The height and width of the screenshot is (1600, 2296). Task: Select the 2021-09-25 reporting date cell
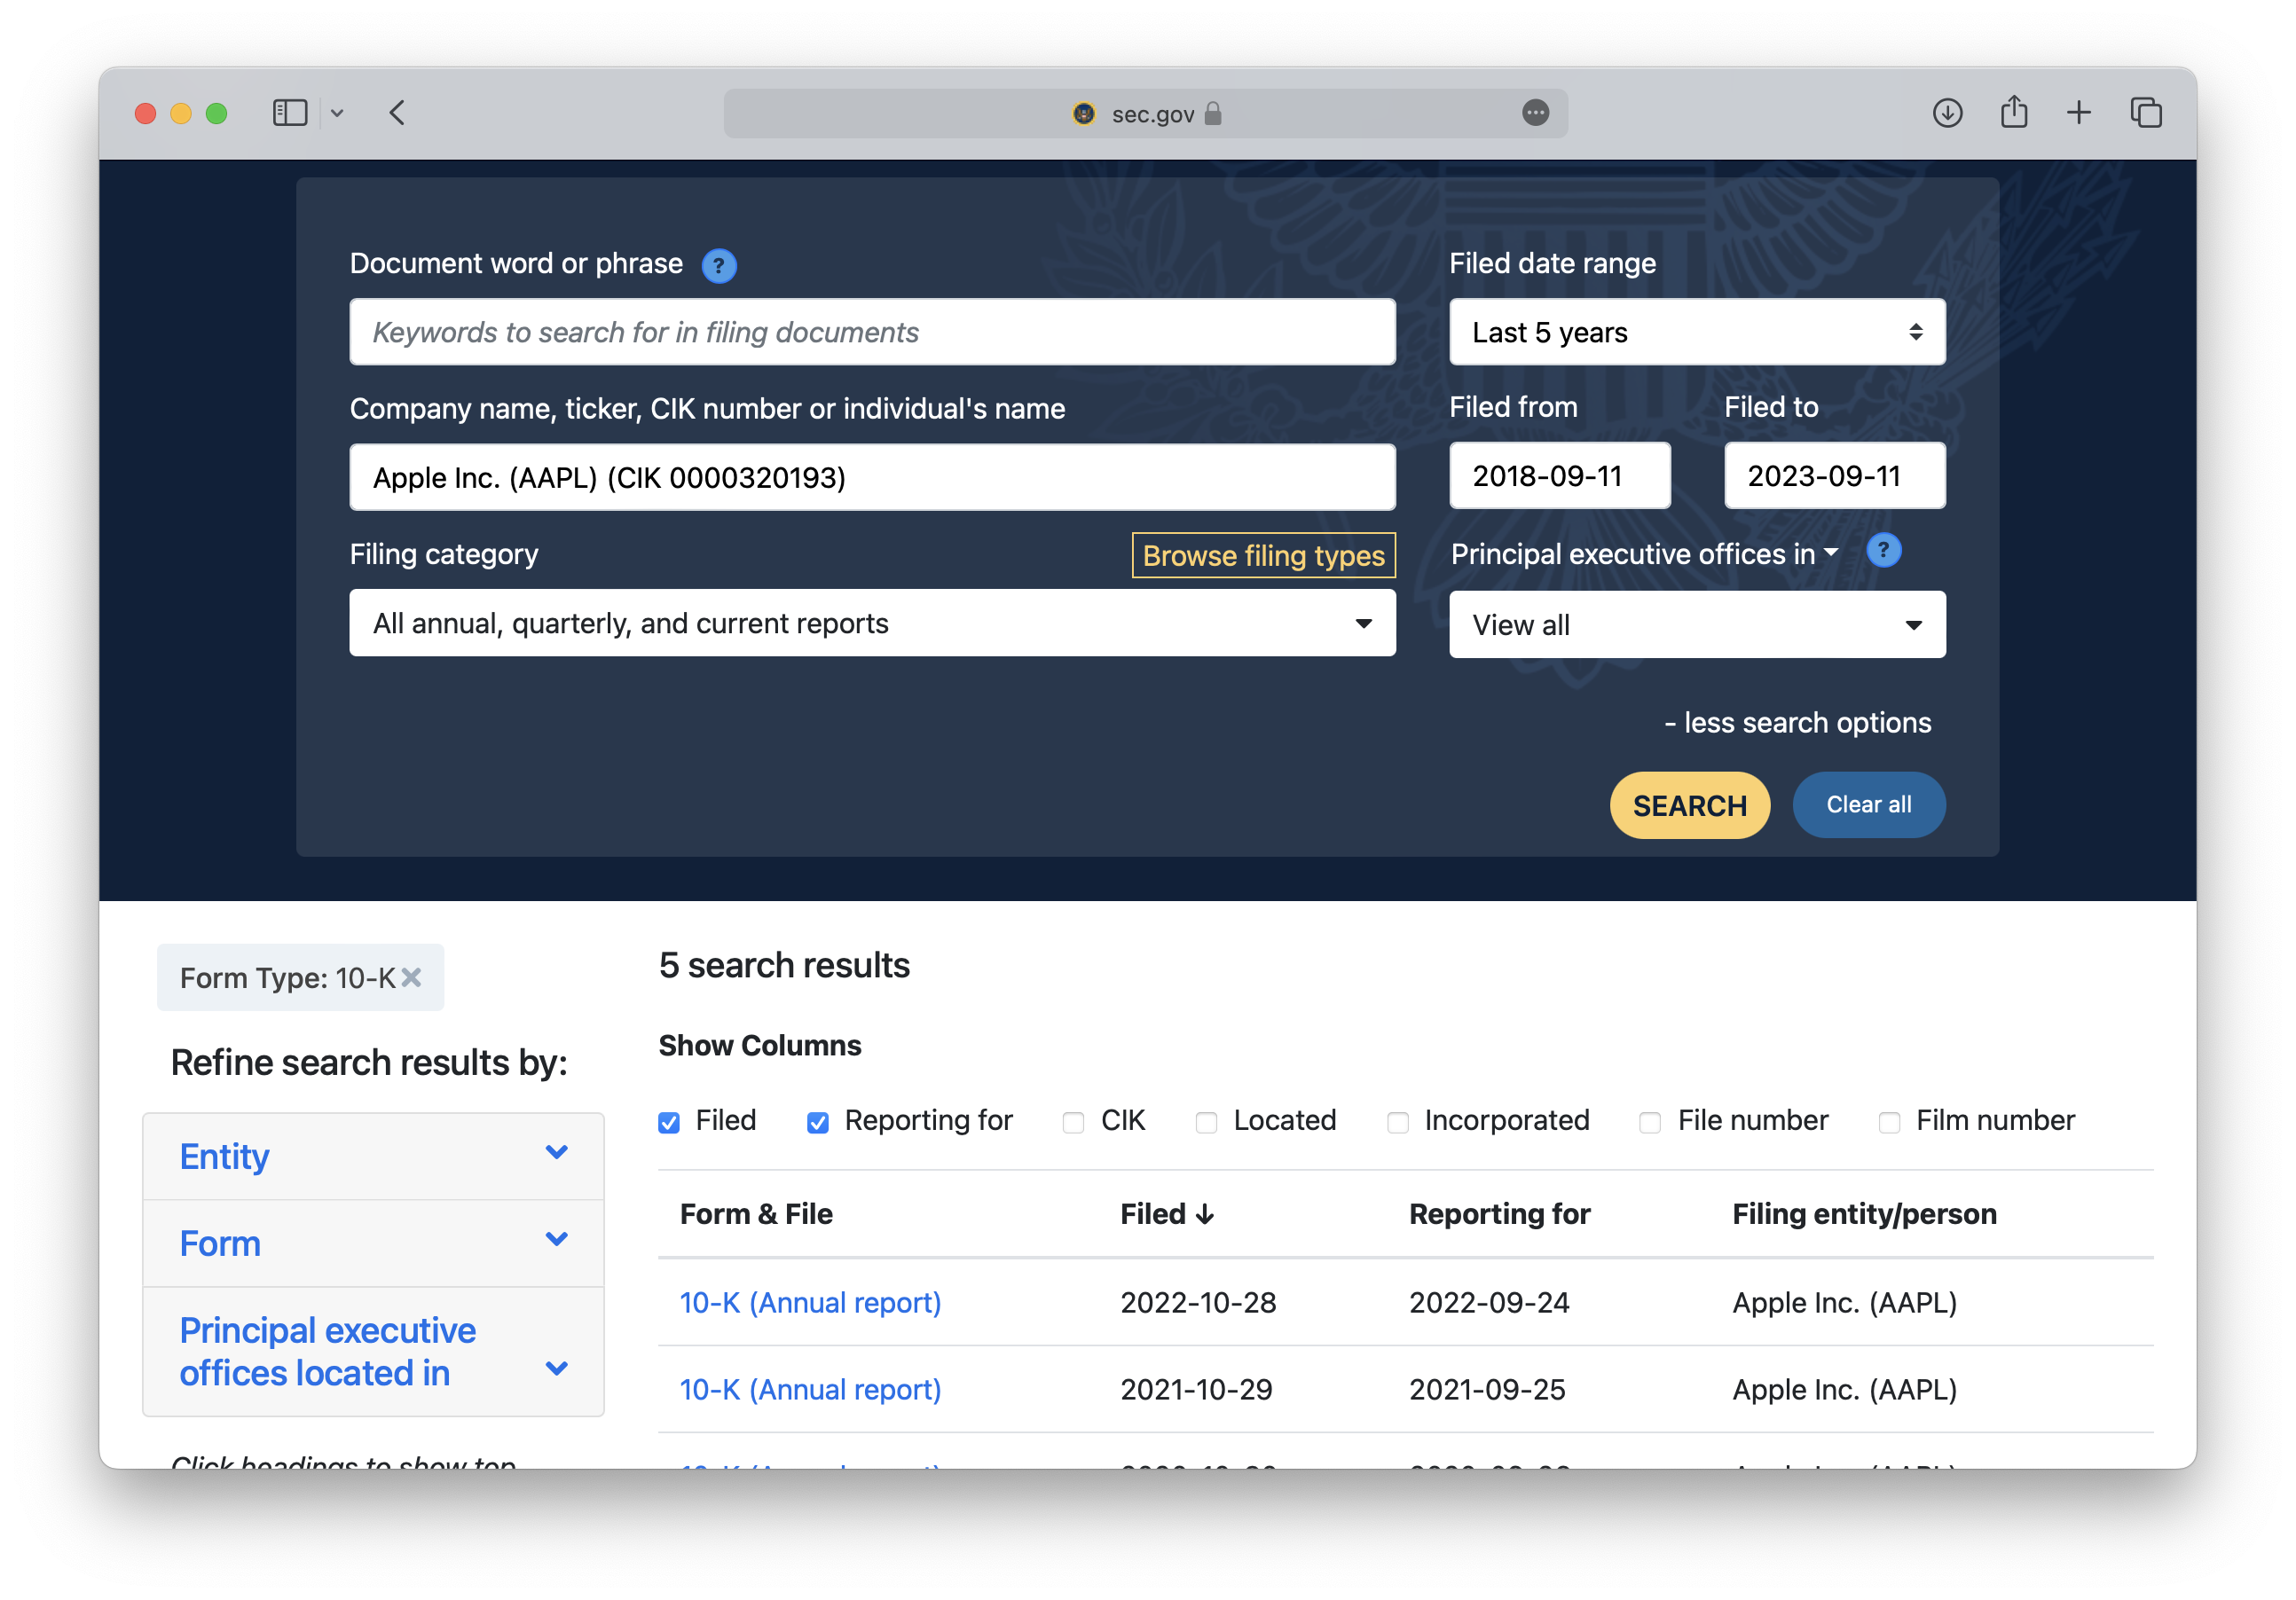point(1487,1389)
